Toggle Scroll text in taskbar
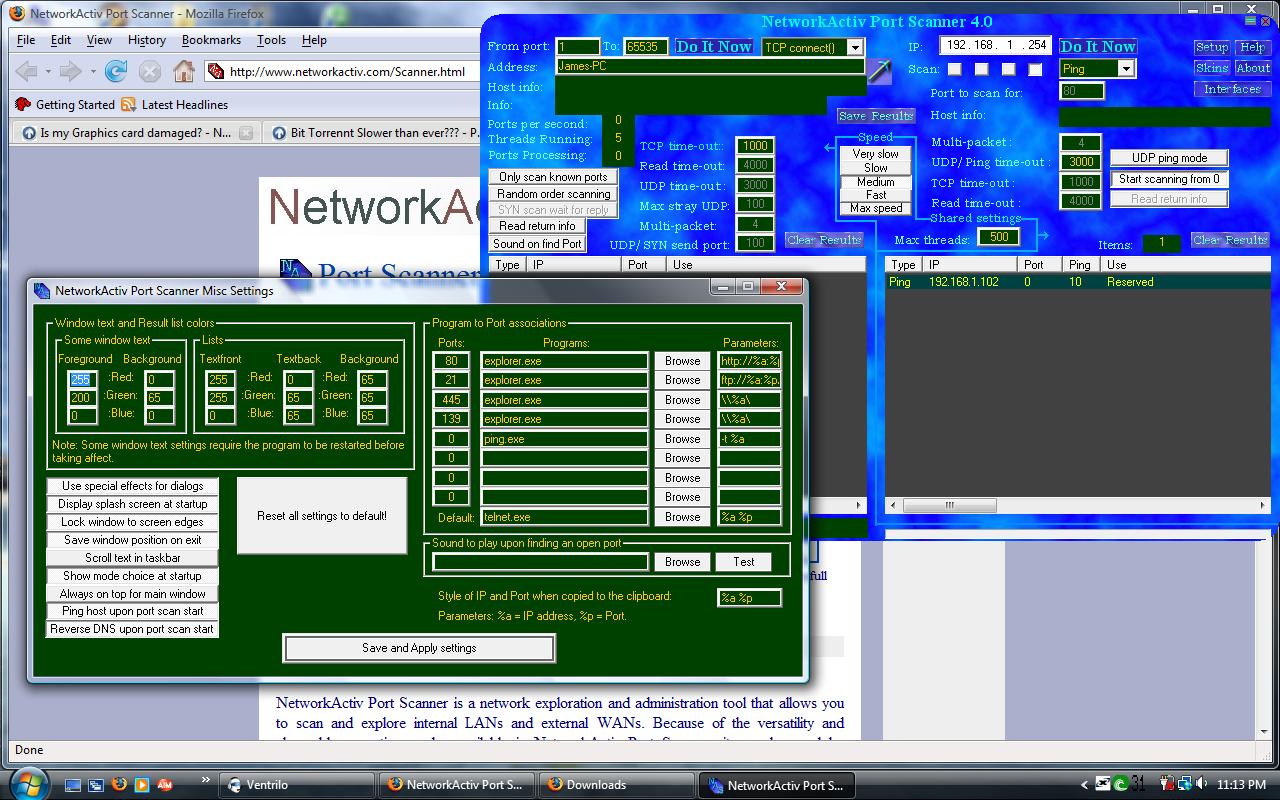The width and height of the screenshot is (1280, 800). [x=132, y=558]
